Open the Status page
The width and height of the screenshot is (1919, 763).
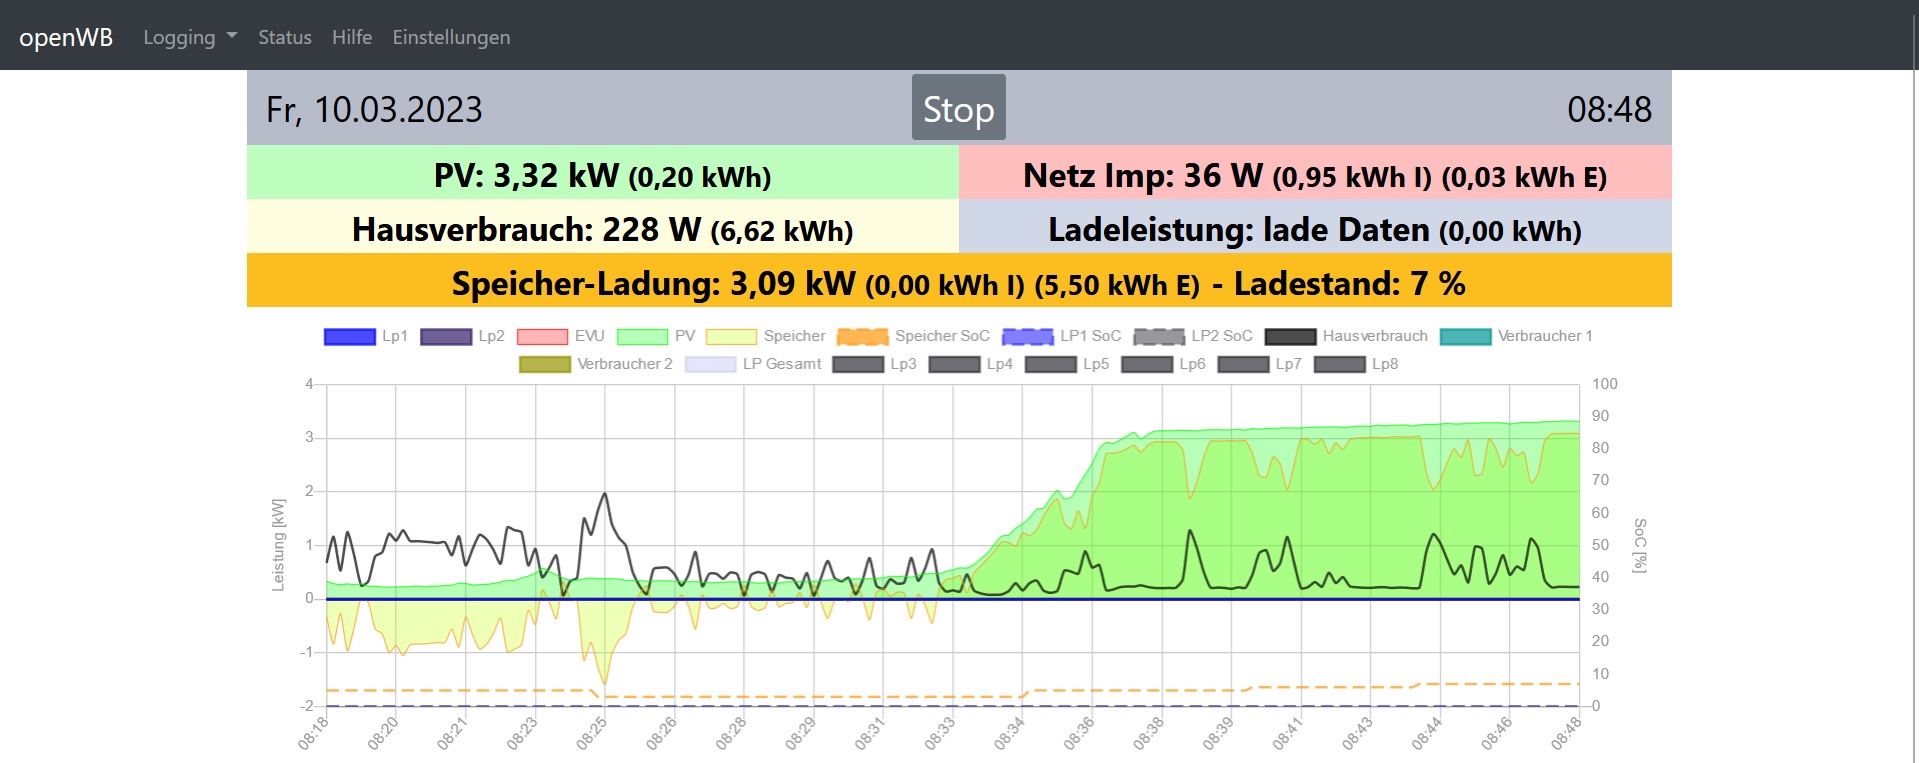pos(285,37)
